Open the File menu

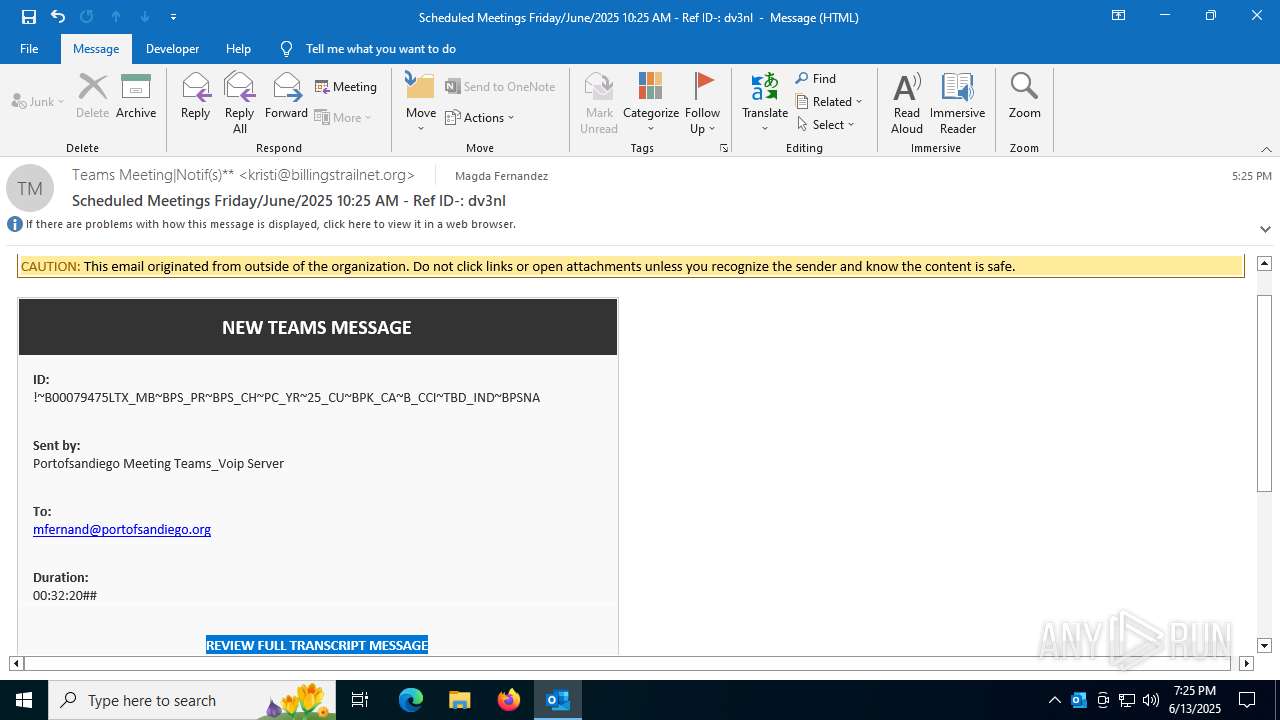pos(29,49)
